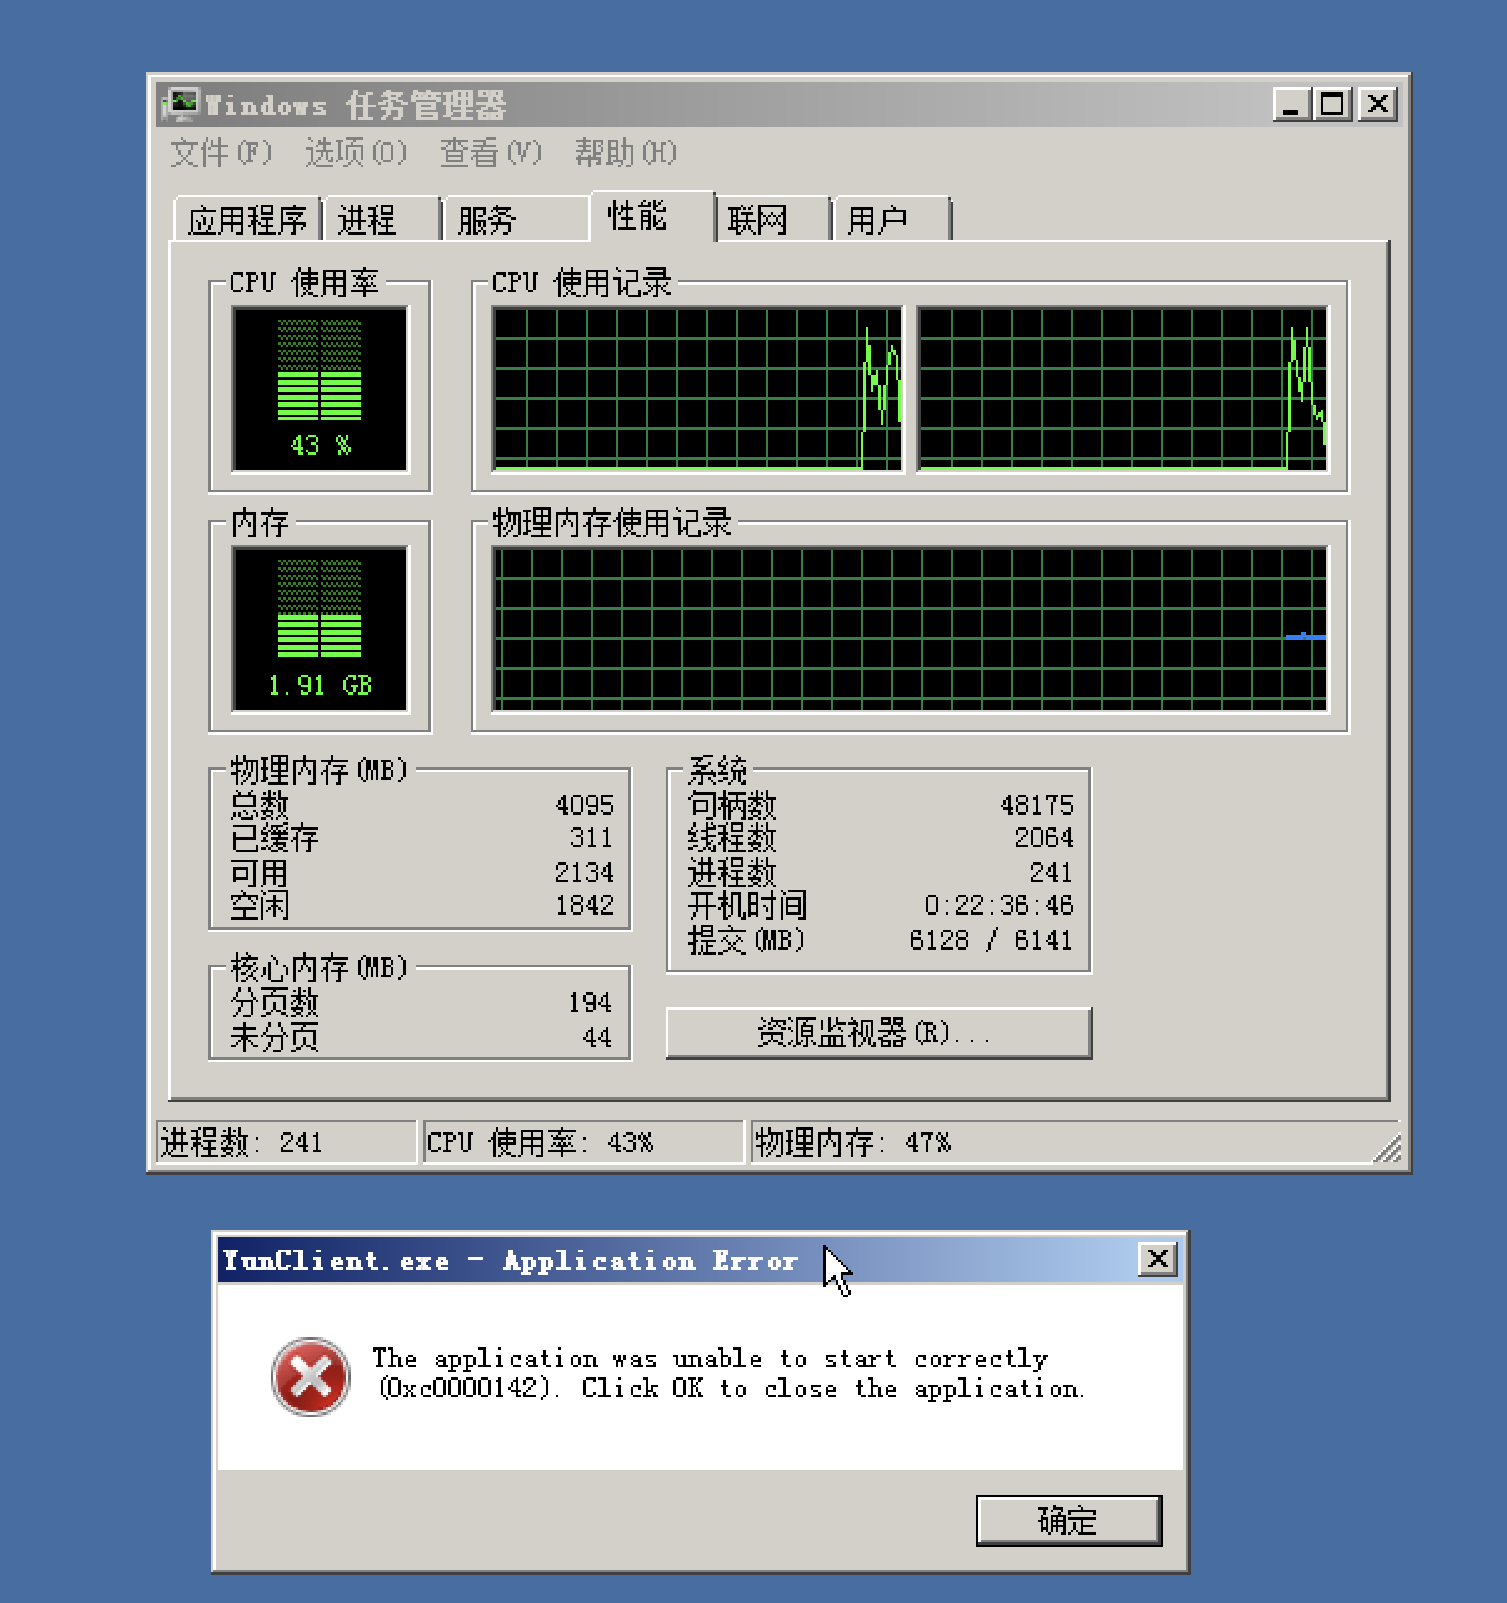Switch to the 应用程序 tab
Screen dimensions: 1507x1603
coord(247,219)
